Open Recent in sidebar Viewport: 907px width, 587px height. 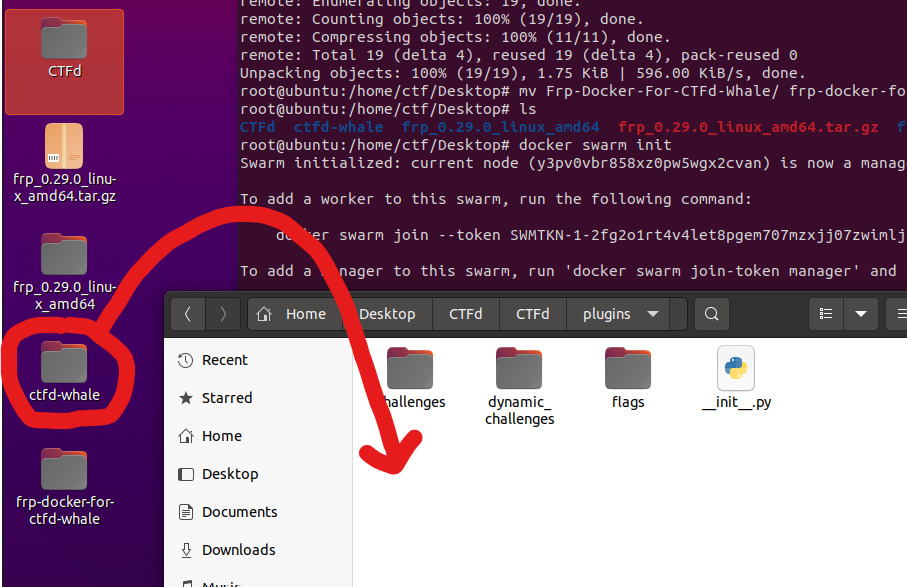click(258, 360)
